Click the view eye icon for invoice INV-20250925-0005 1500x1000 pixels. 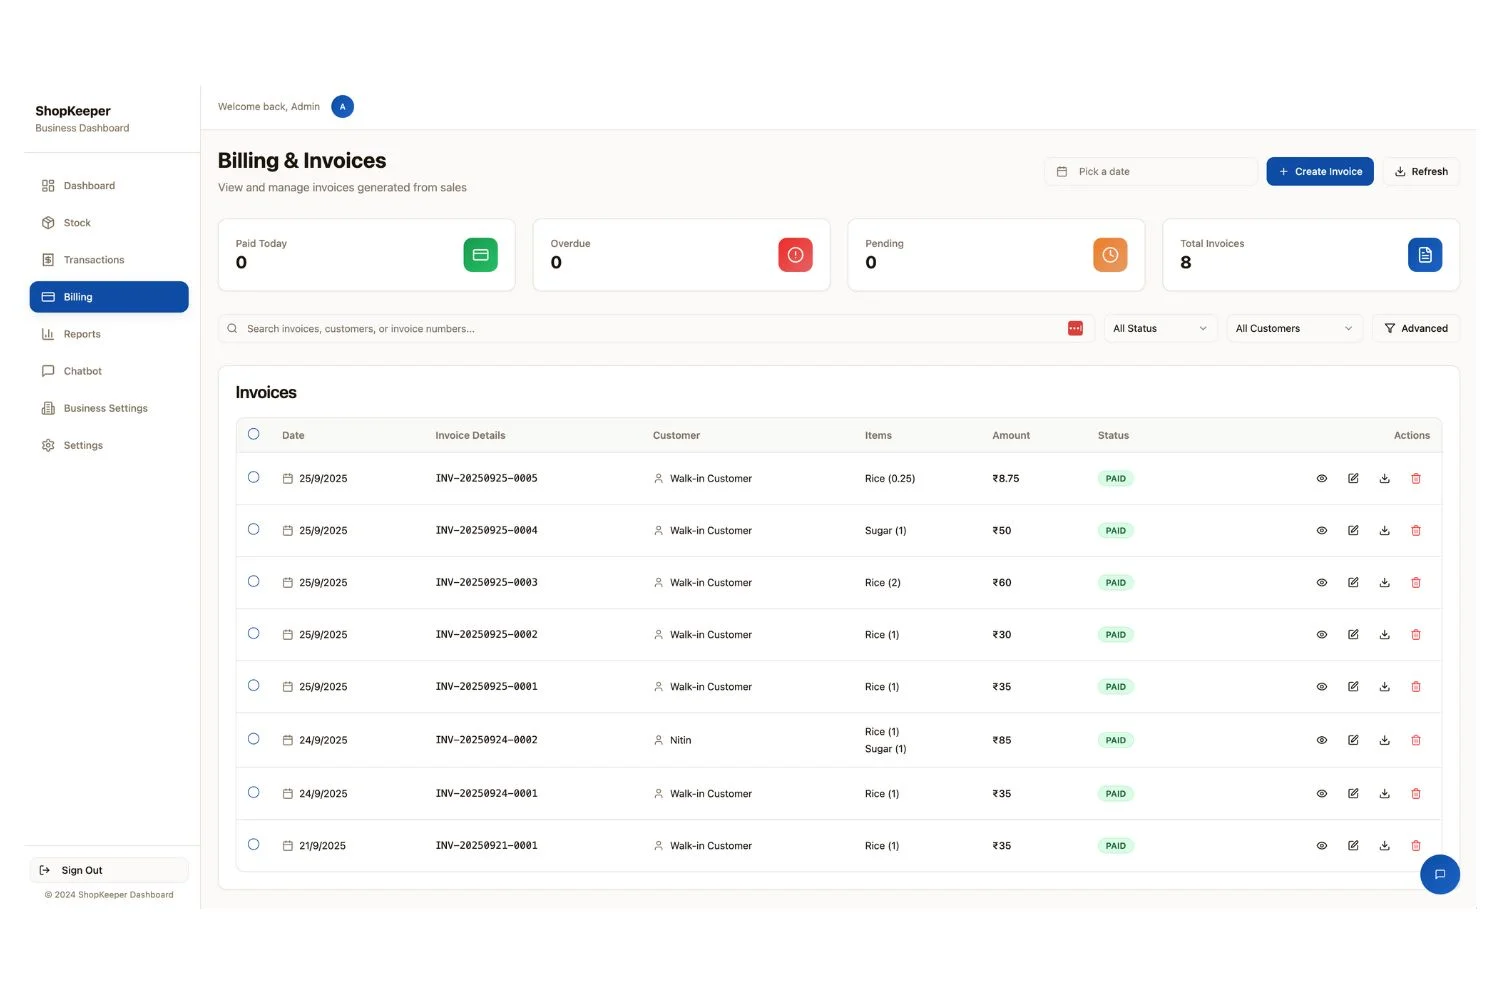[1321, 479]
